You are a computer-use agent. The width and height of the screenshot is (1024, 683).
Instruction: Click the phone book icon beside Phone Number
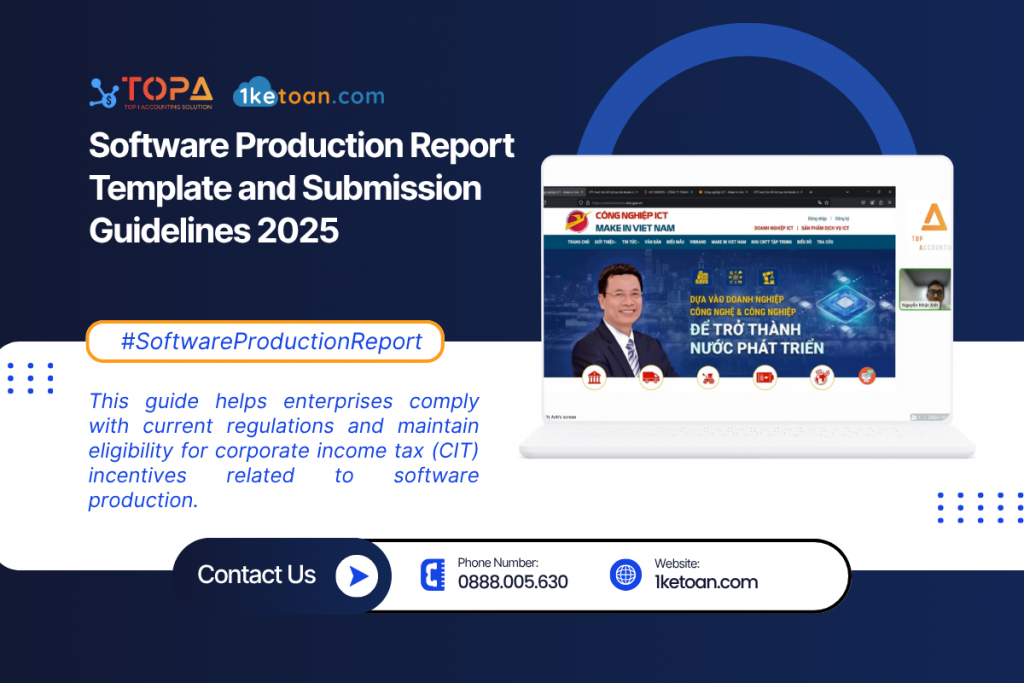(433, 574)
